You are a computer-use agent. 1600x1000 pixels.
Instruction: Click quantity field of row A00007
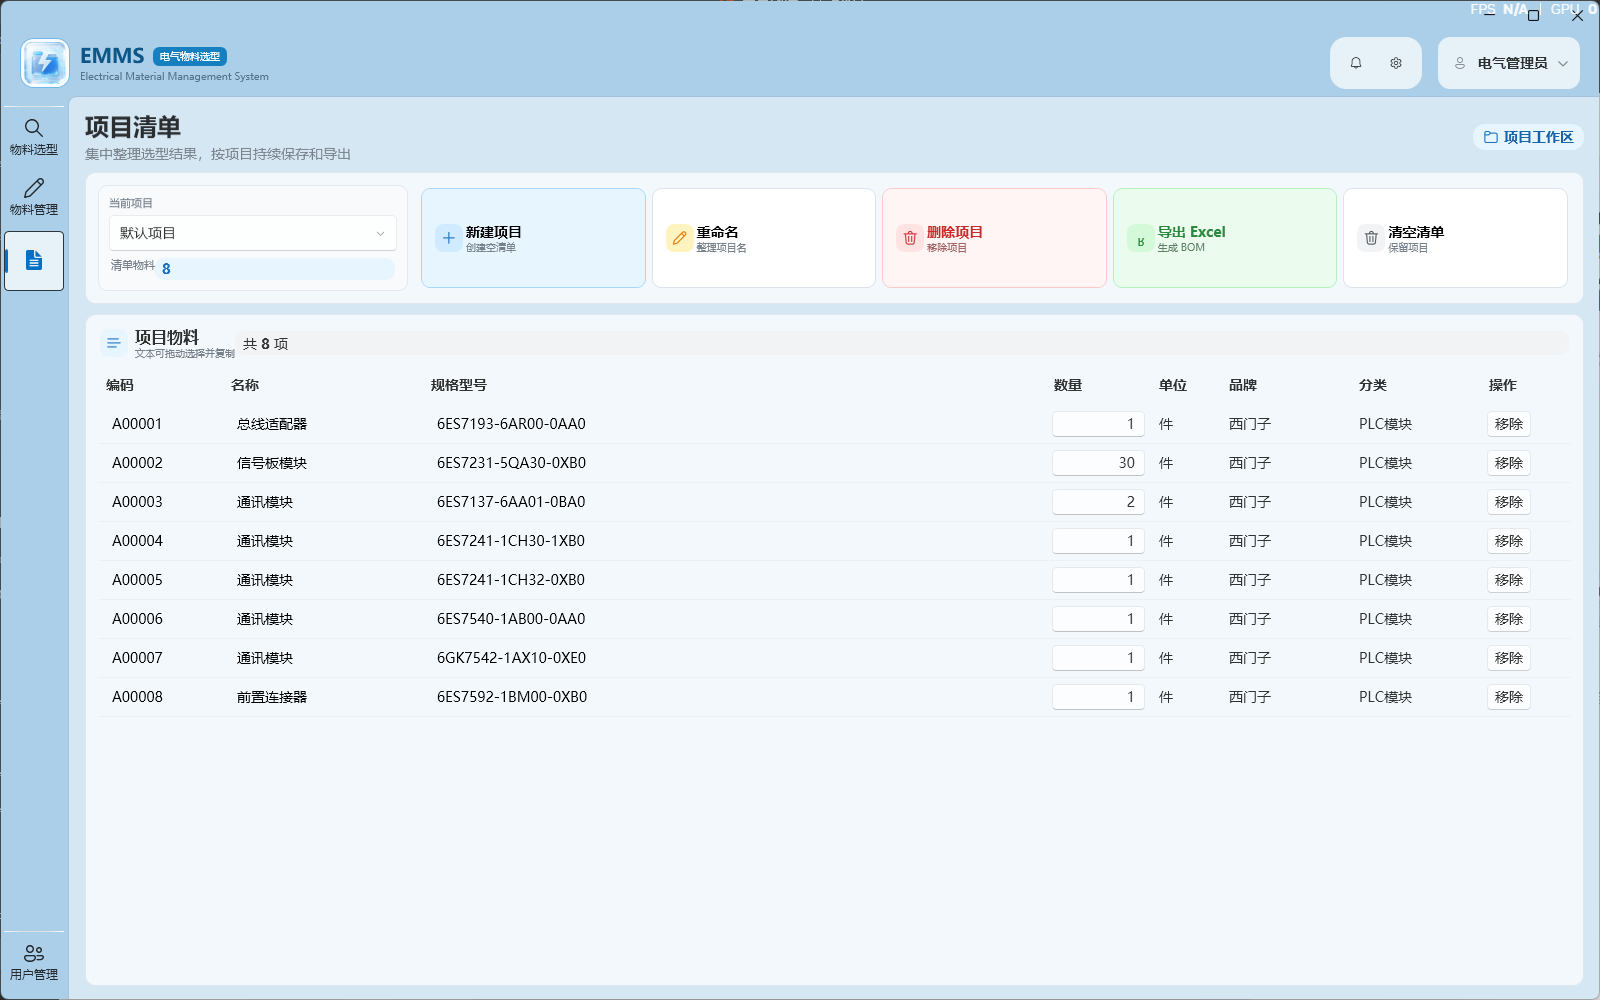1098,658
